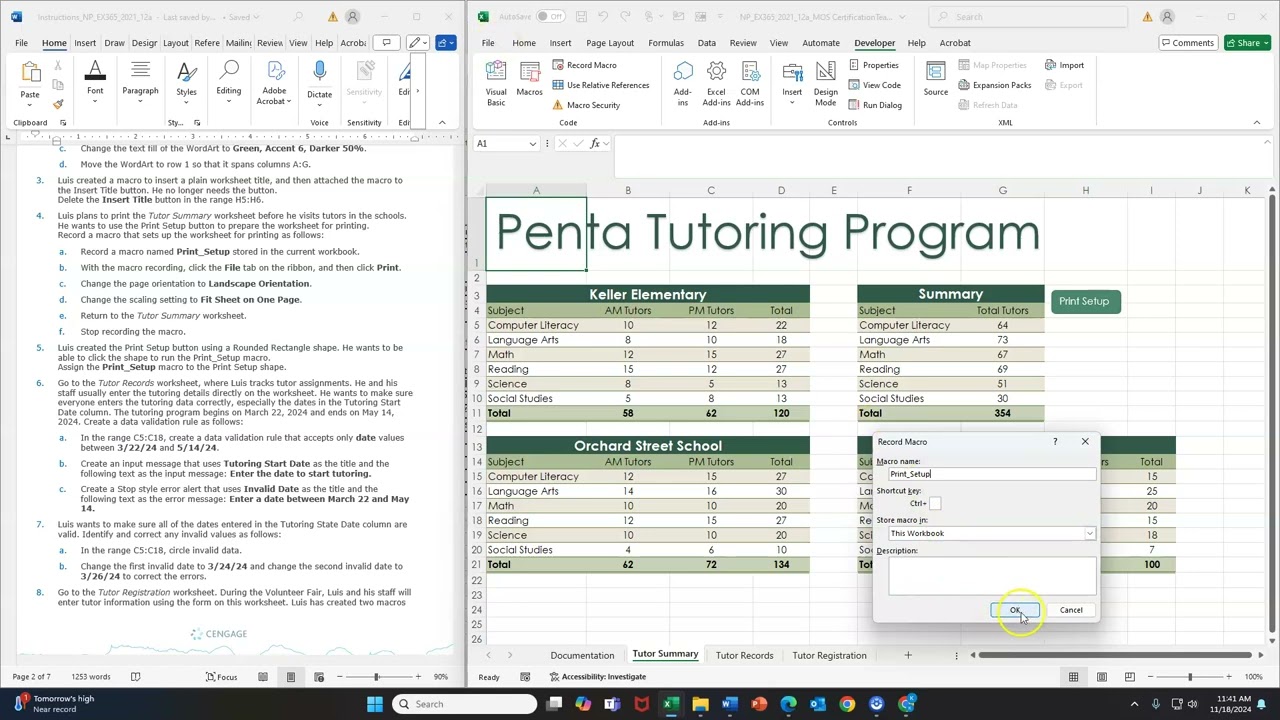Switch to Tutor Registration sheet

[829, 655]
